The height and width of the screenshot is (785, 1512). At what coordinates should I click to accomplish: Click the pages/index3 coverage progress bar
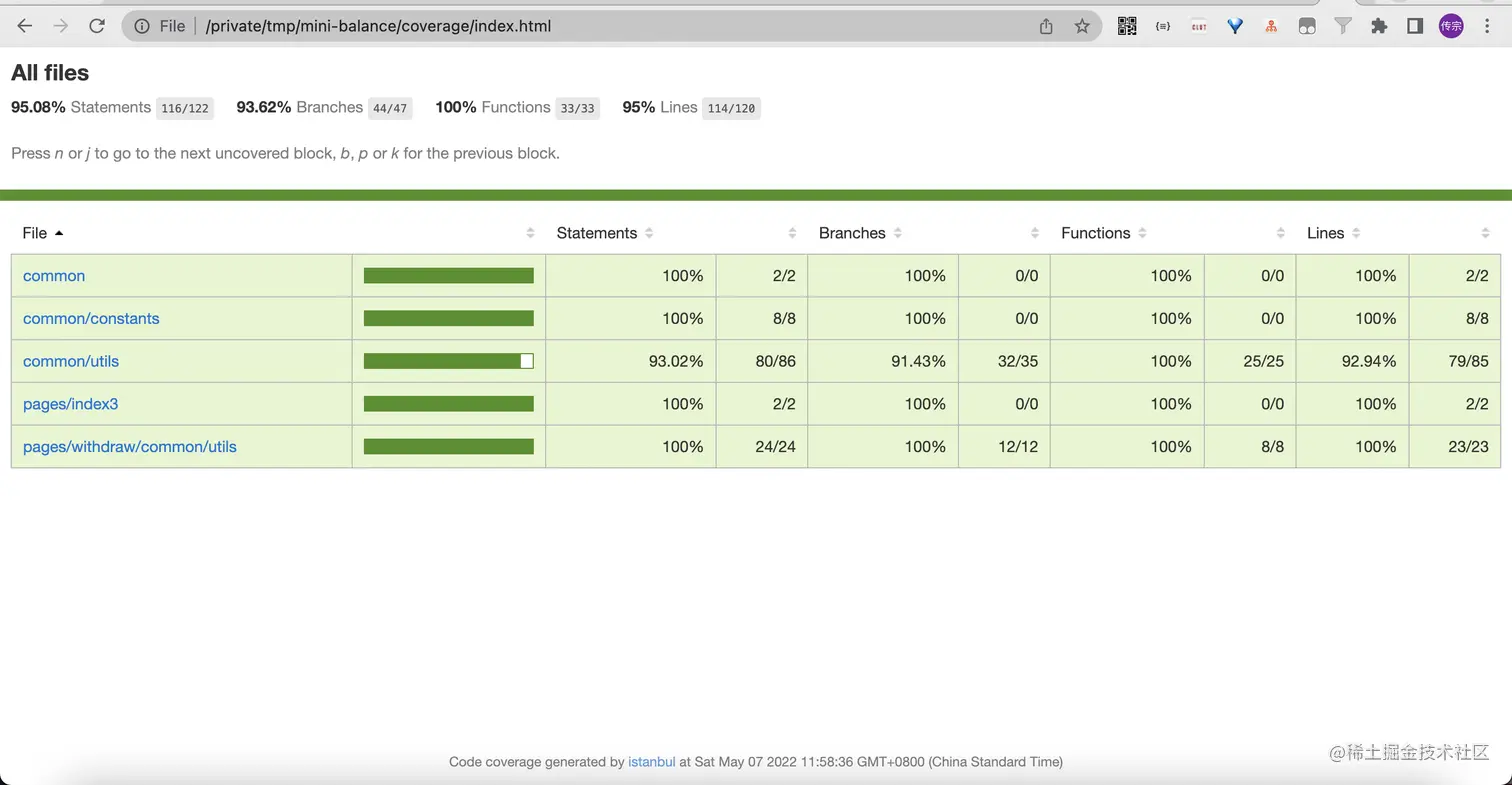point(449,404)
